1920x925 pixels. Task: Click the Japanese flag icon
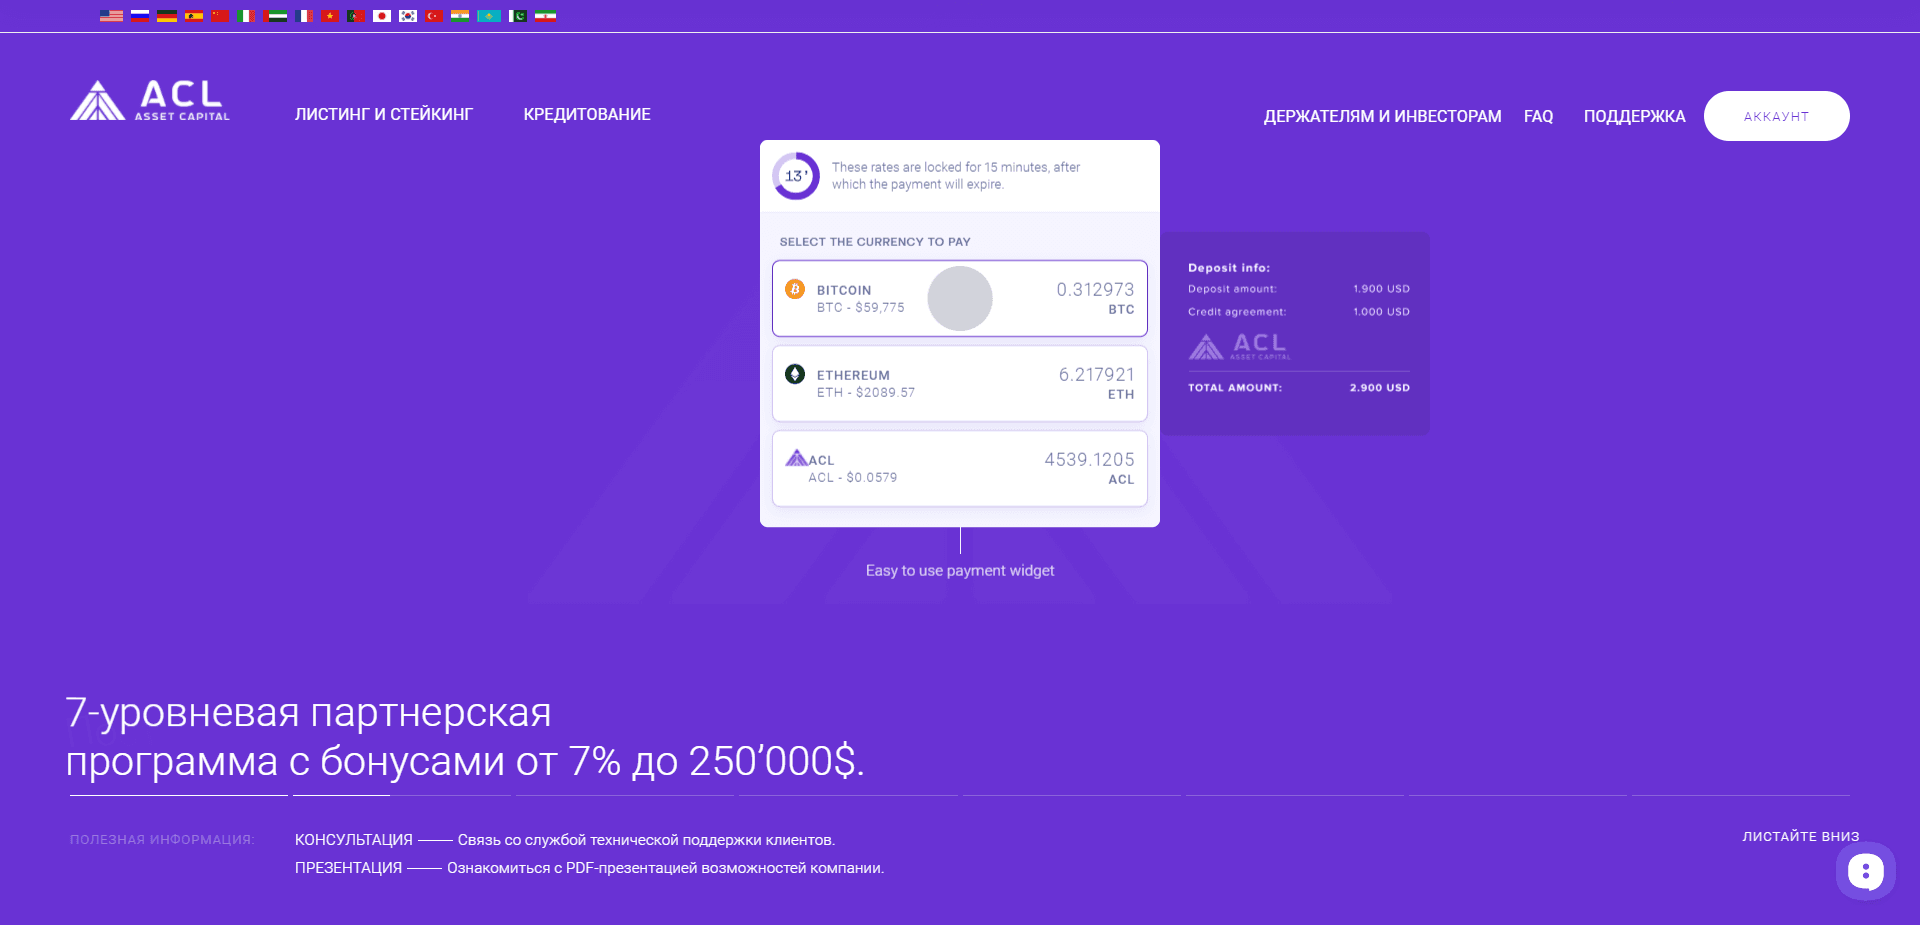[381, 16]
